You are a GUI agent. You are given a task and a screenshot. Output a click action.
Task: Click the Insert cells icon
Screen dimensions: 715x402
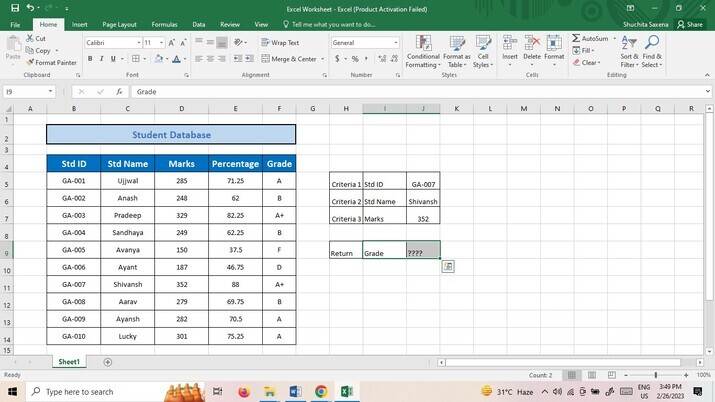[510, 43]
